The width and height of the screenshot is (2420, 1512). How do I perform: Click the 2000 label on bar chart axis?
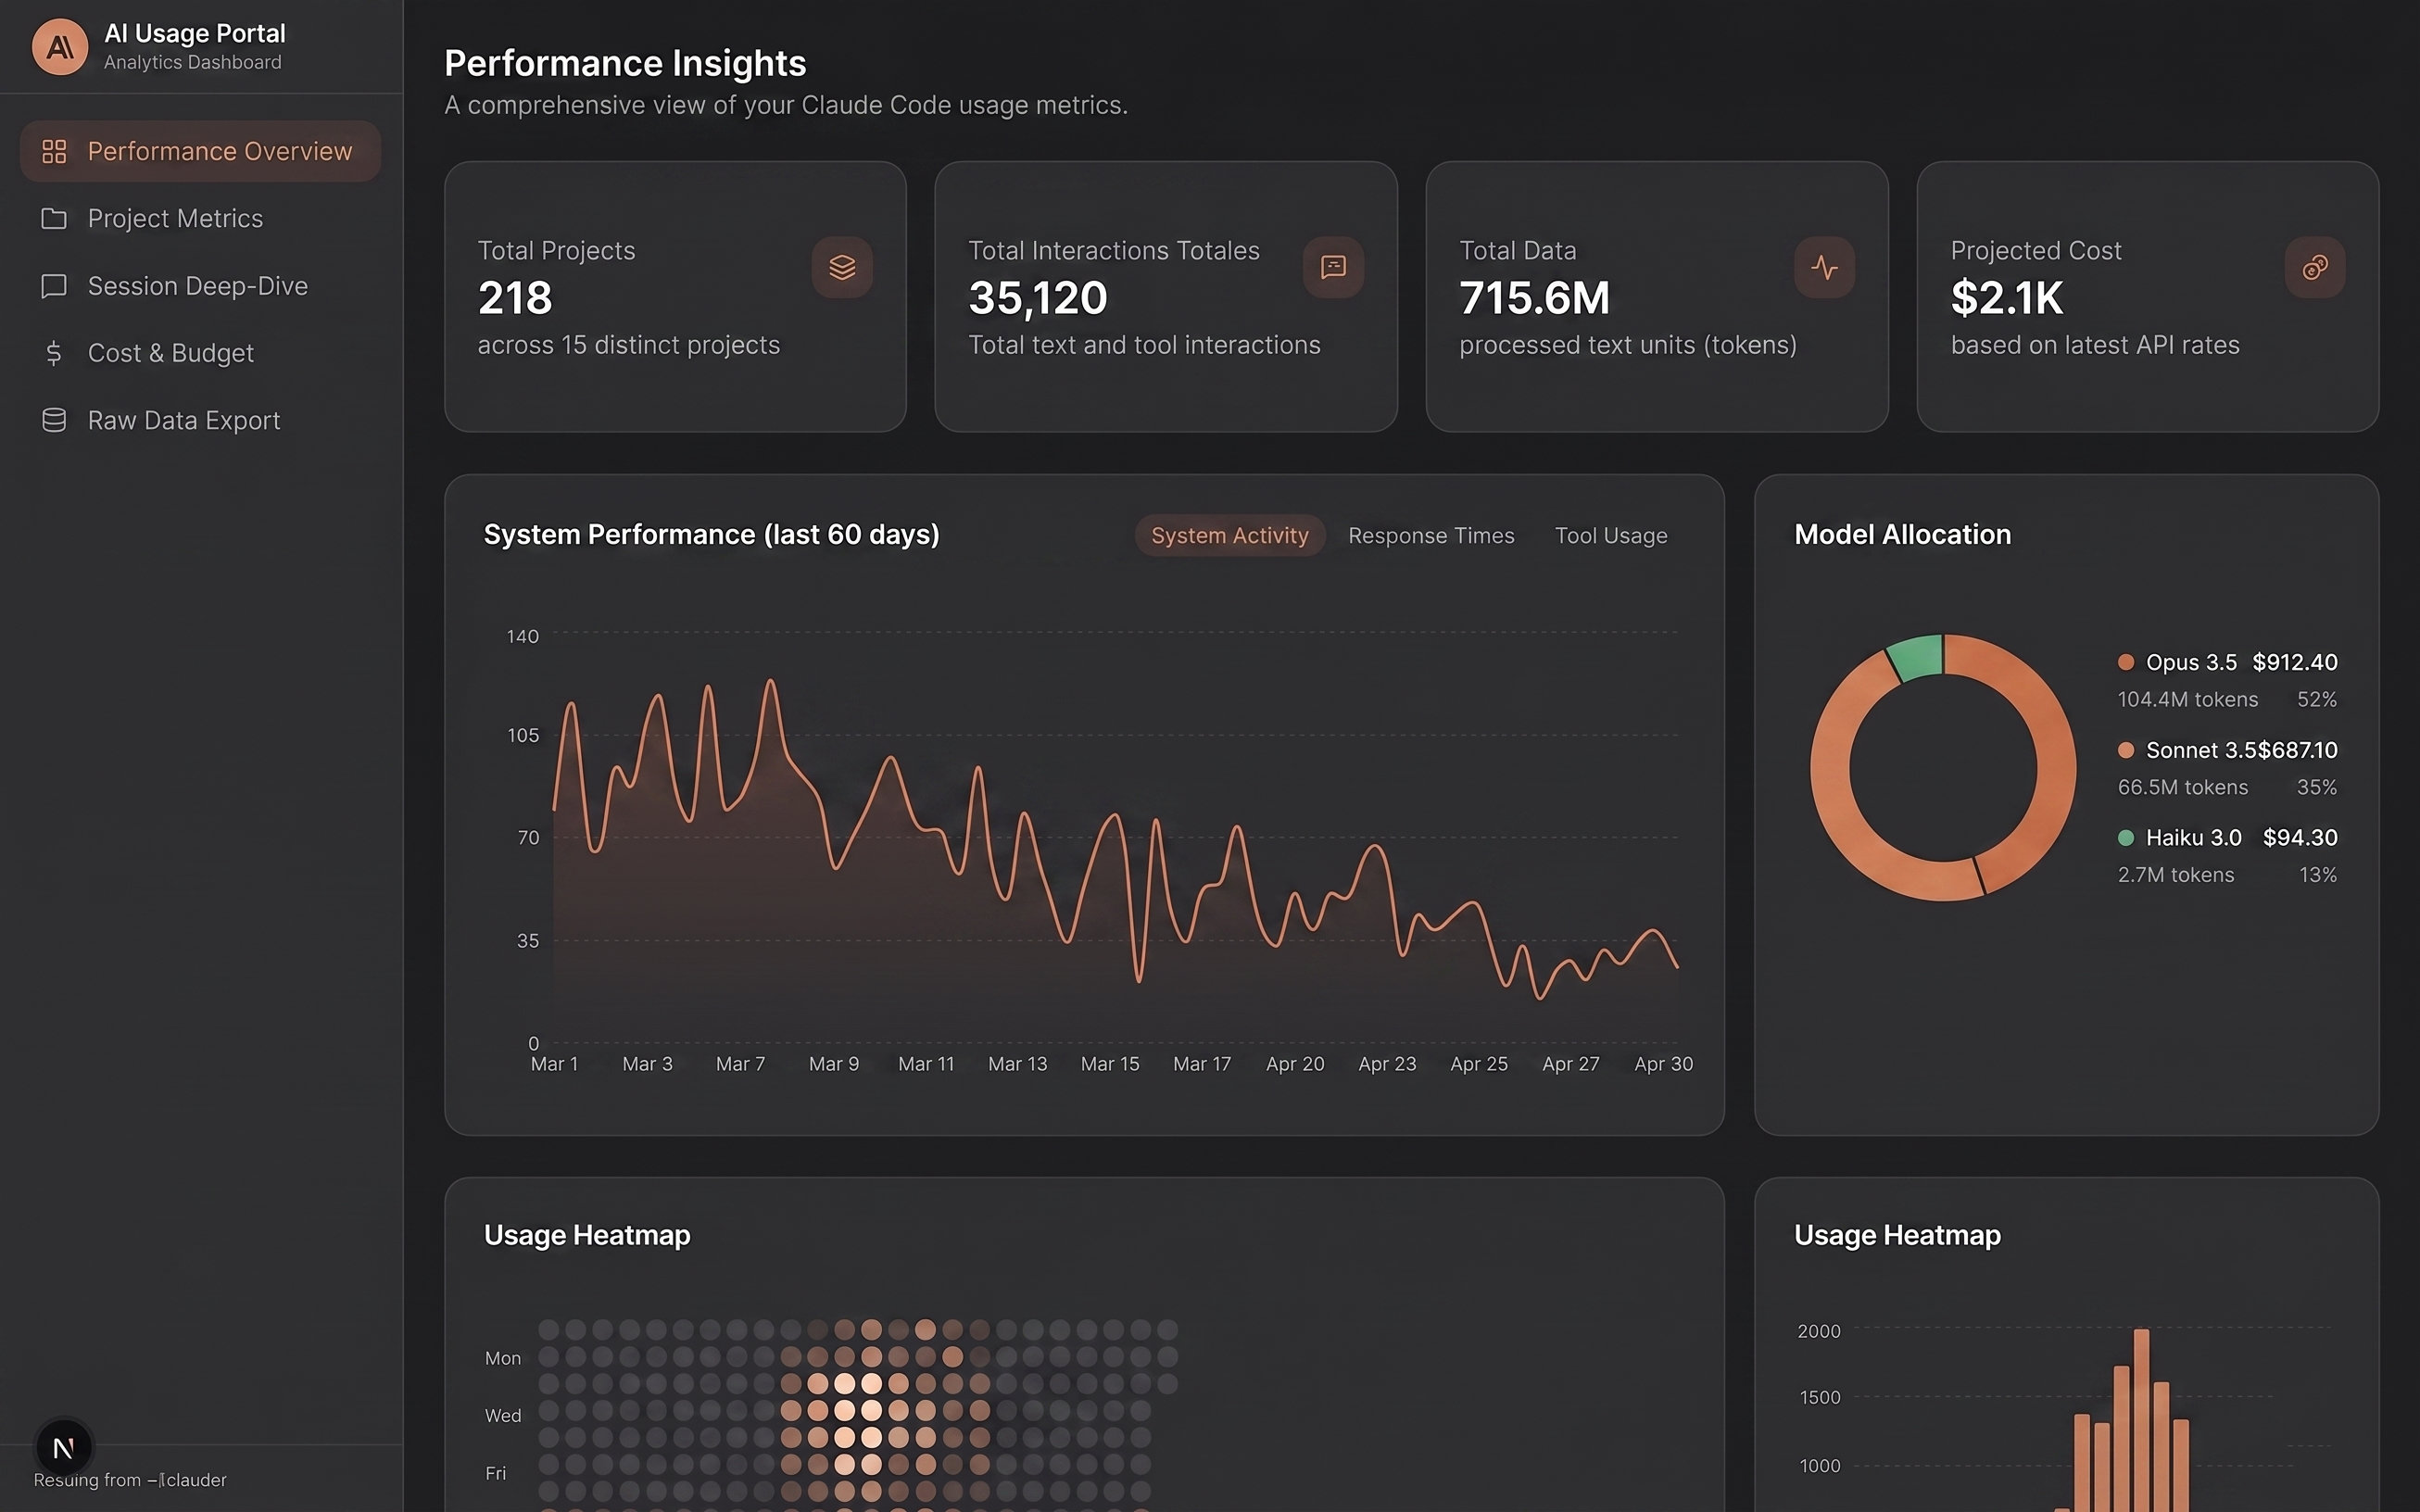pyautogui.click(x=1818, y=1331)
